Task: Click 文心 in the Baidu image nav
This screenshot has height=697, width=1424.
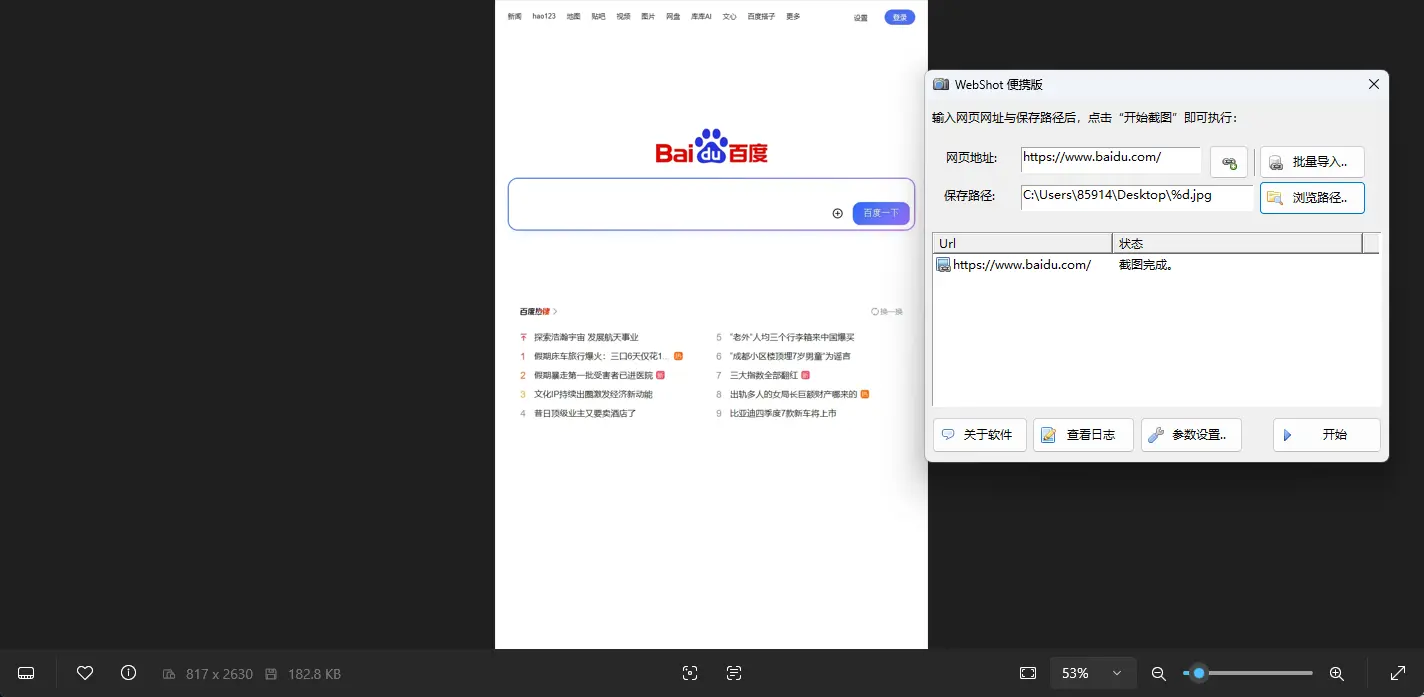Action: [x=729, y=16]
